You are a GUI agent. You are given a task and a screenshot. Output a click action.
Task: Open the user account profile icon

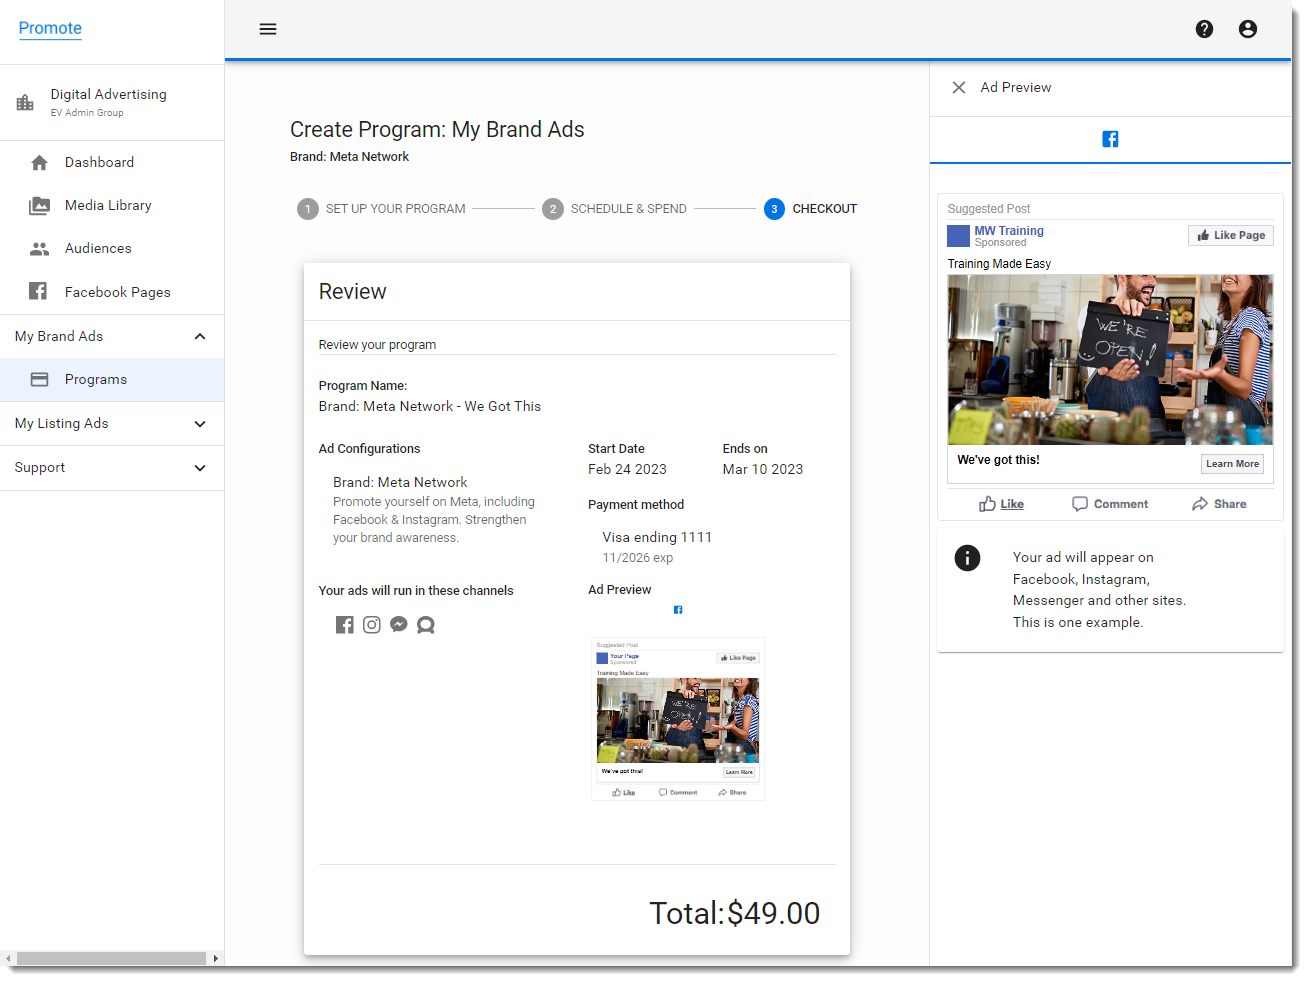(1247, 29)
